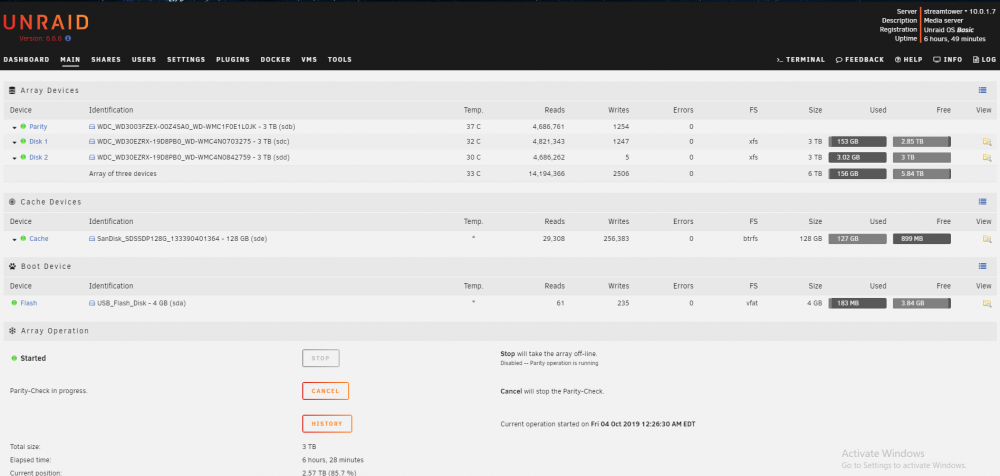Open Cache device dropdown arrow
This screenshot has height=476, width=1000.
[x=15, y=239]
